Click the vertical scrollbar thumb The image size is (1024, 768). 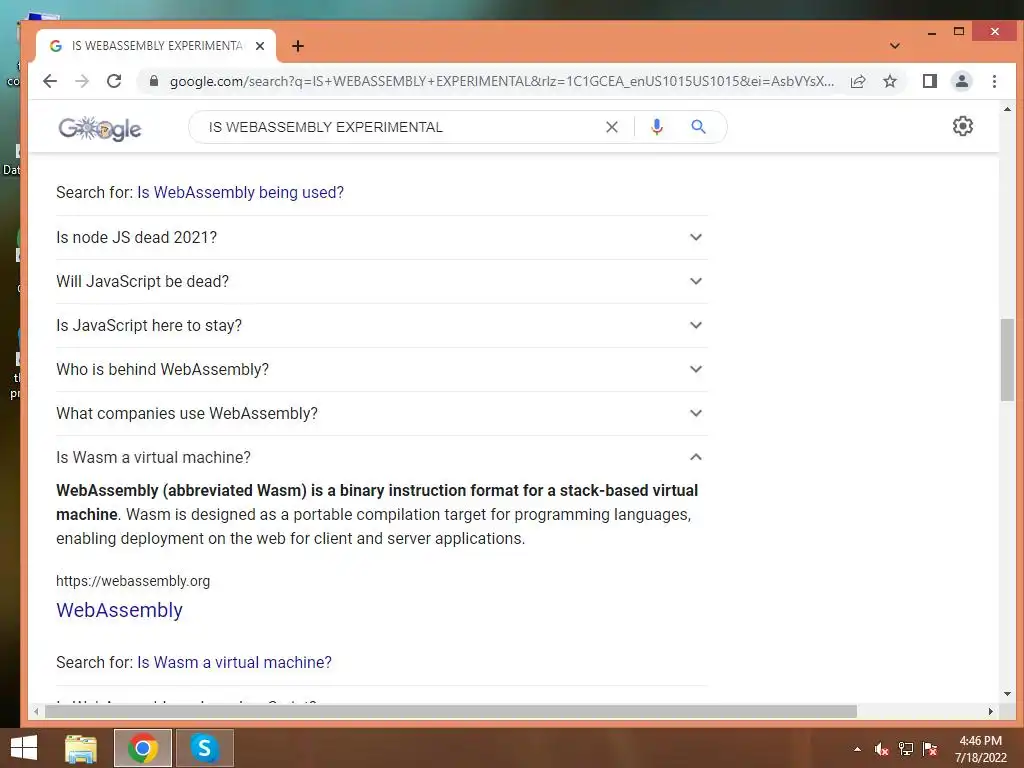pos(1006,359)
